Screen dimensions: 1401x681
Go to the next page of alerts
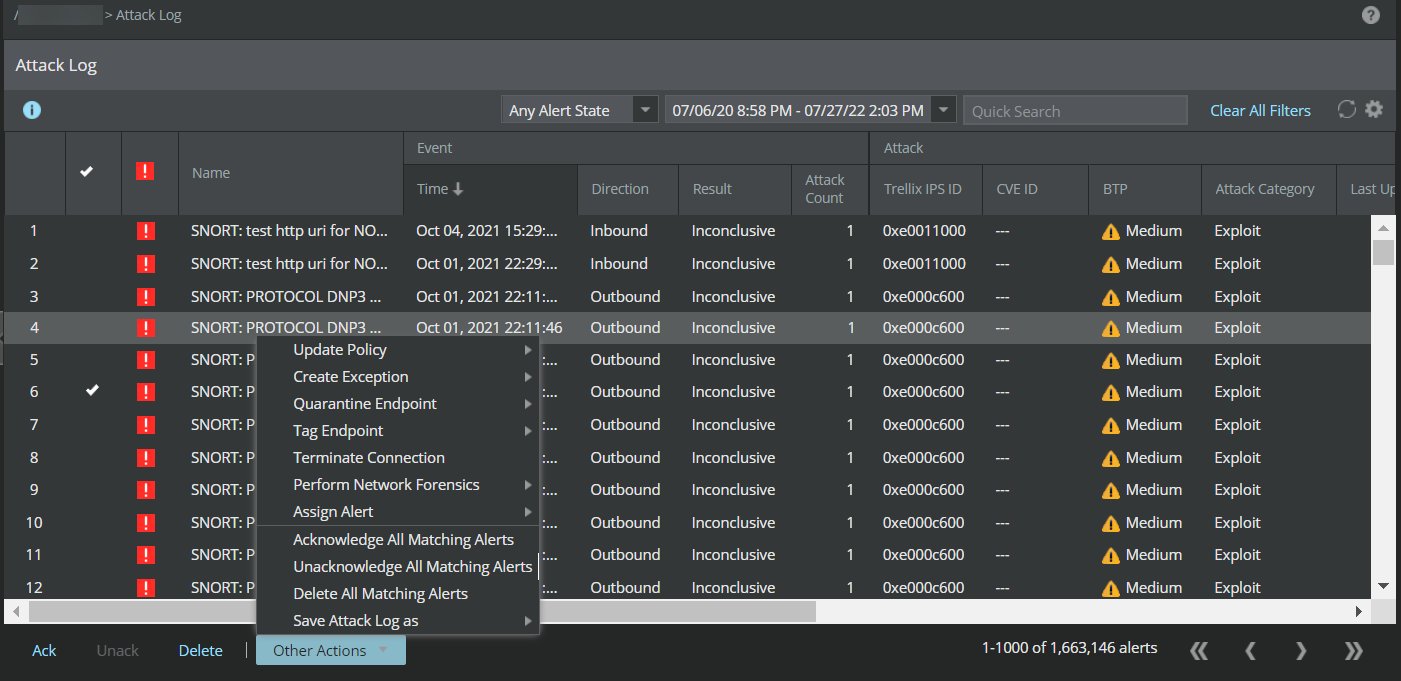[1301, 650]
